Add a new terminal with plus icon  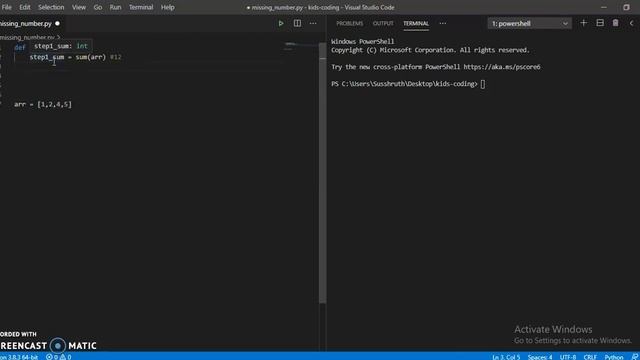pyautogui.click(x=584, y=23)
